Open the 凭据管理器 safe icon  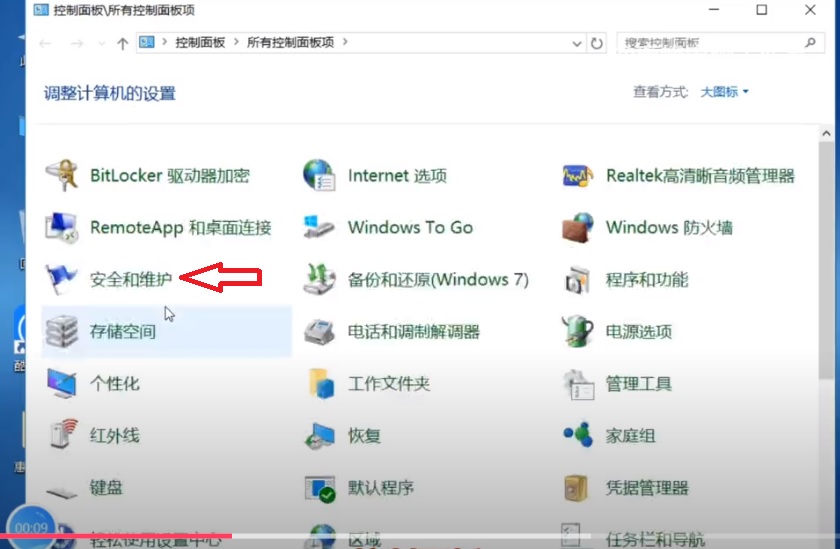click(577, 488)
